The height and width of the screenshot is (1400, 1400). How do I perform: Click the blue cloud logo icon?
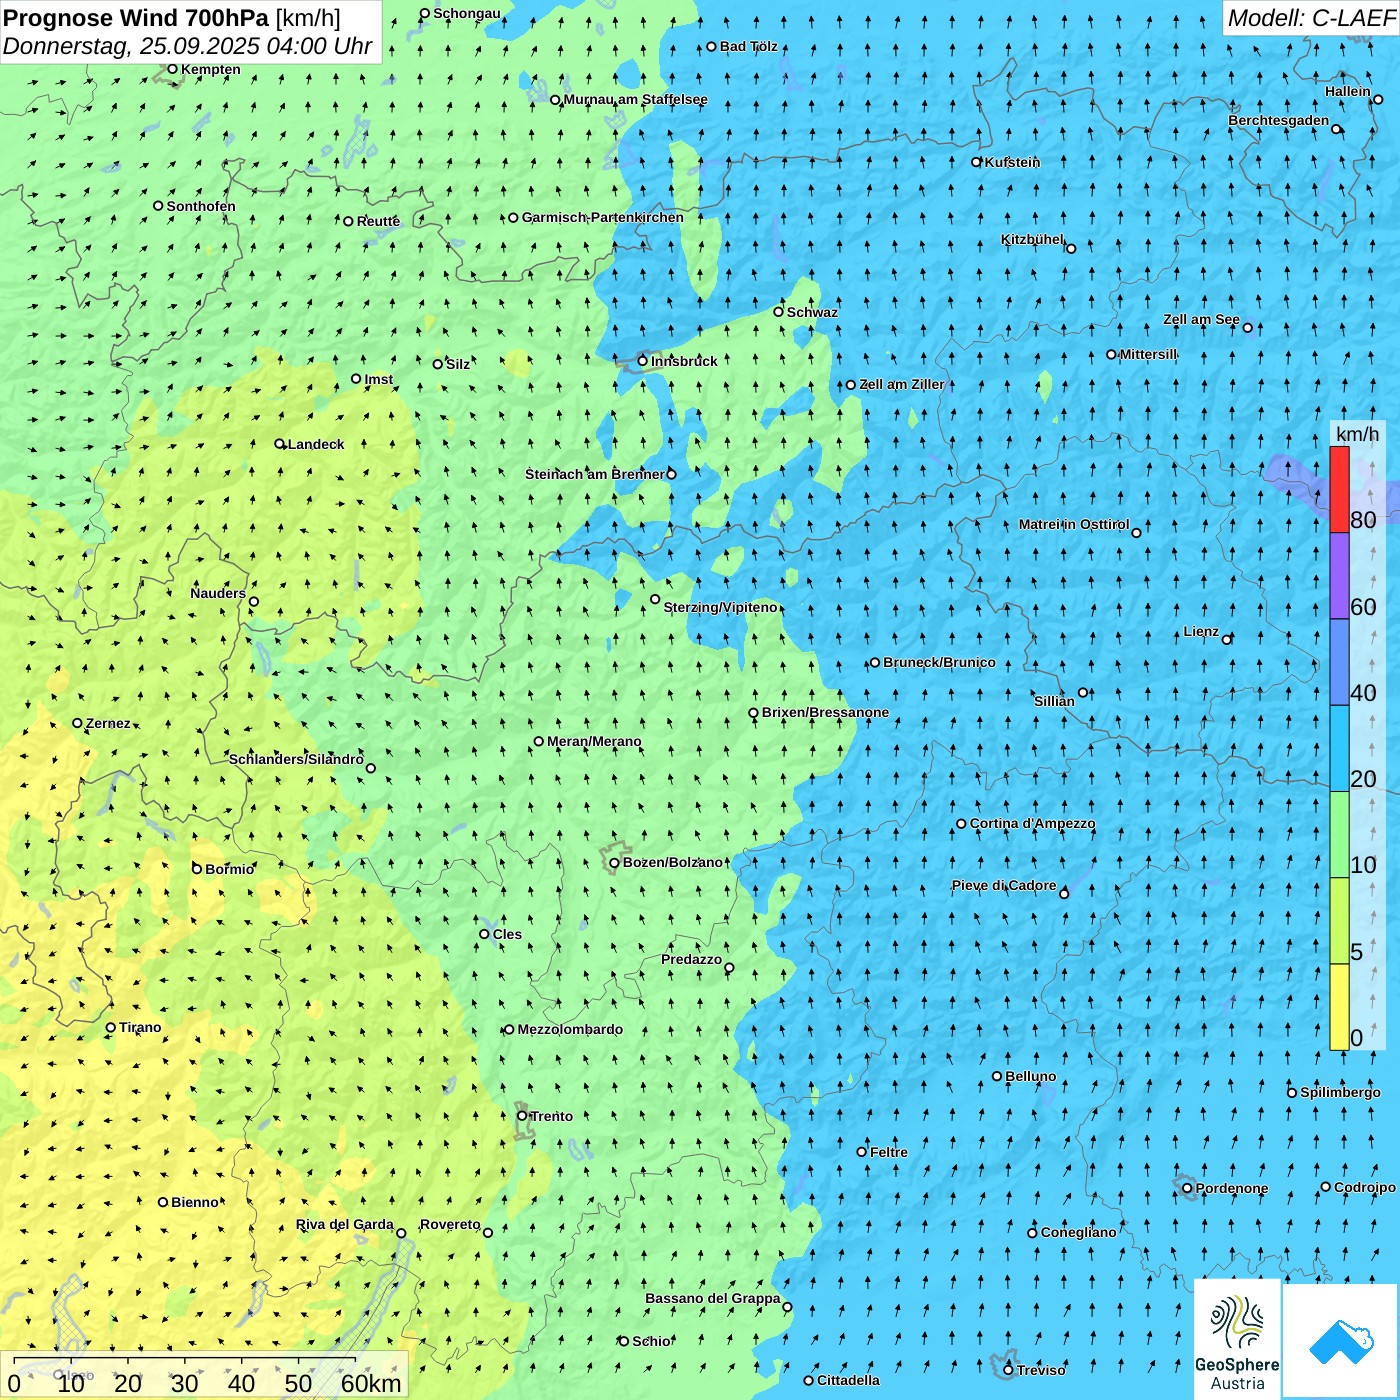coord(1341,1341)
